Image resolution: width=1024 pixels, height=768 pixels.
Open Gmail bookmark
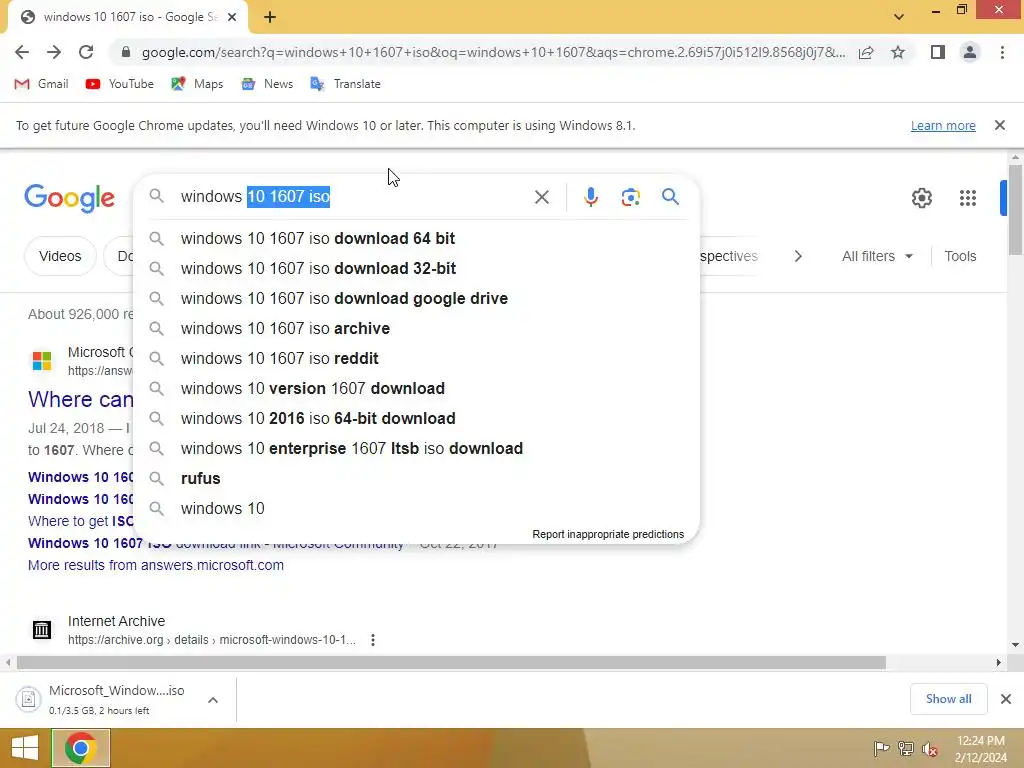coord(41,84)
